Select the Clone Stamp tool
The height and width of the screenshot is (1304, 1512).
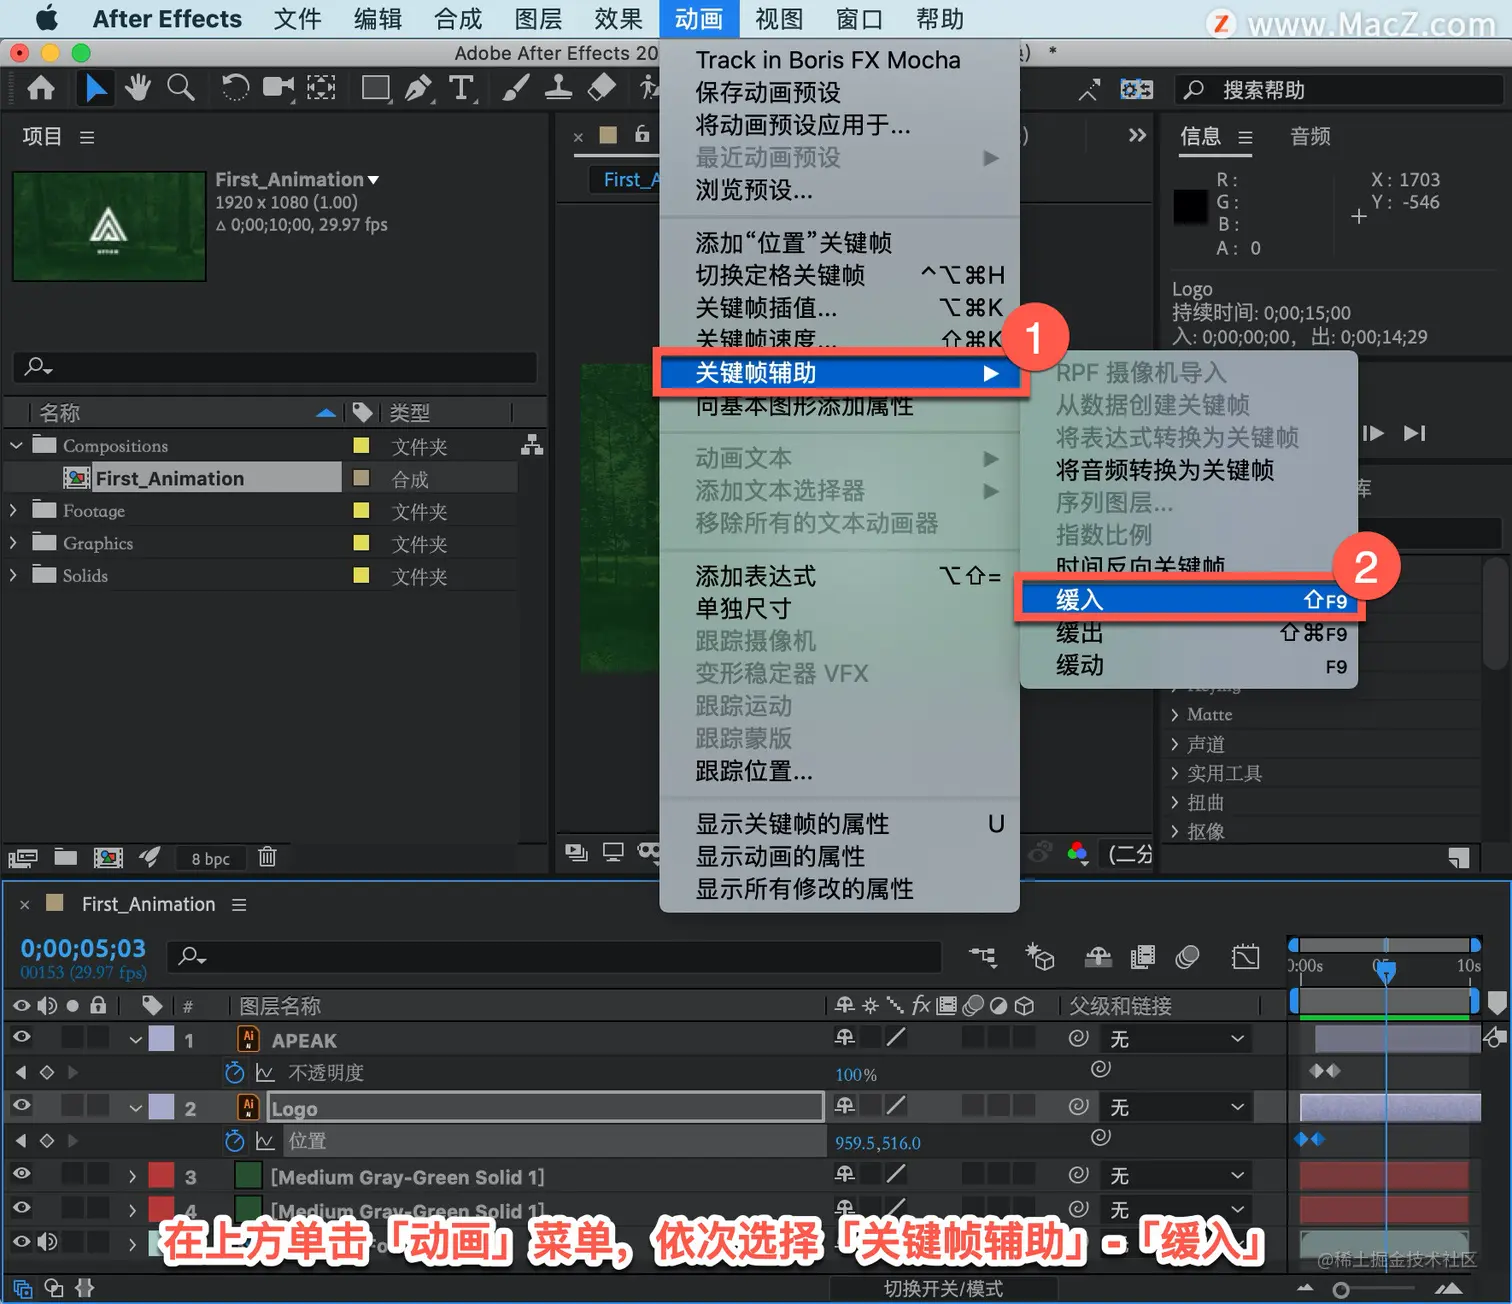click(x=558, y=89)
